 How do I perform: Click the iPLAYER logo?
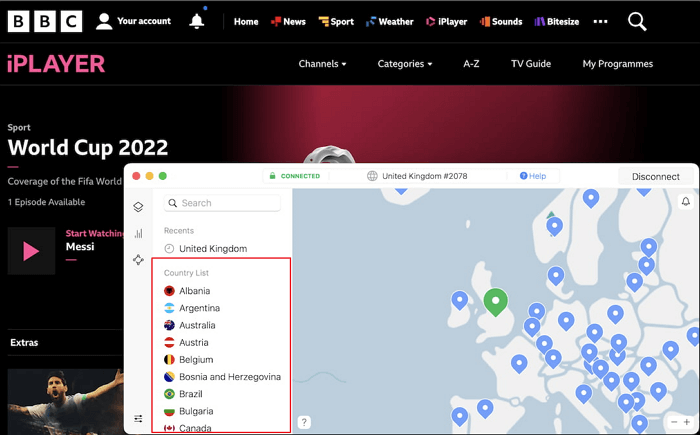pyautogui.click(x=56, y=64)
